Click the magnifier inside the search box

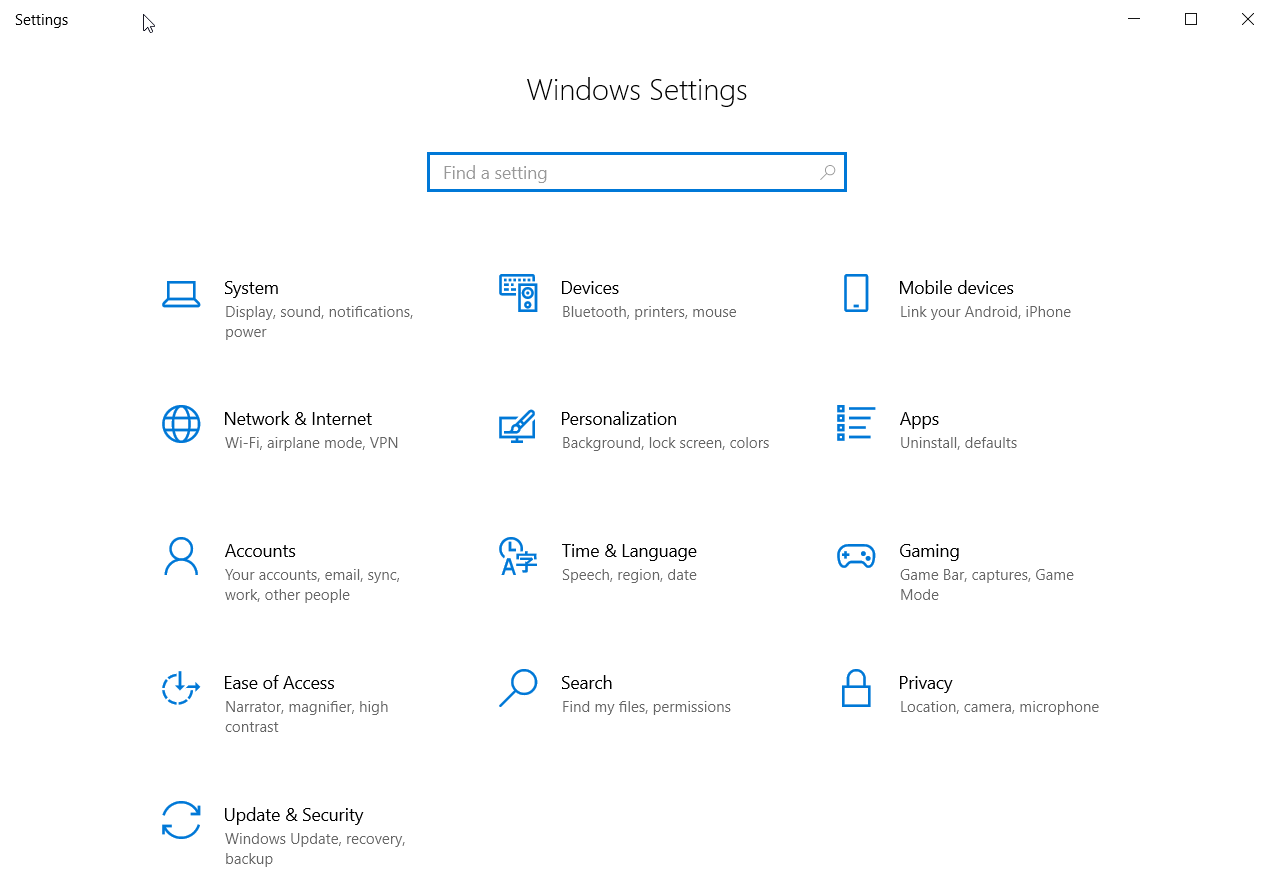coord(827,172)
